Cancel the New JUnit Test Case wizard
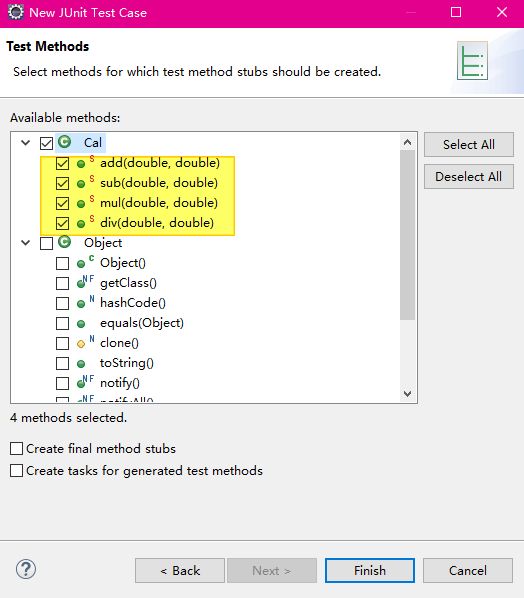The width and height of the screenshot is (524, 598). 468,571
